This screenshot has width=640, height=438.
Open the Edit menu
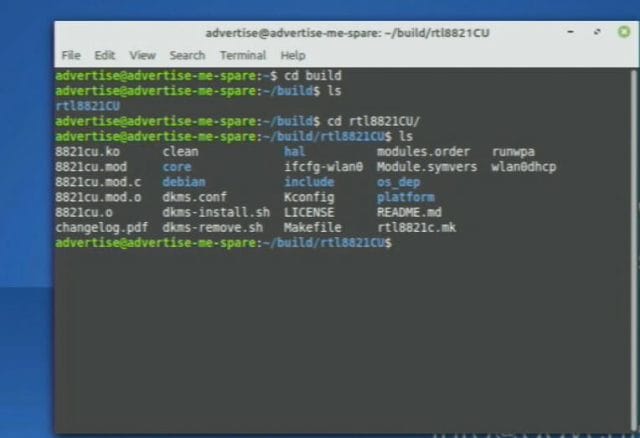point(104,55)
